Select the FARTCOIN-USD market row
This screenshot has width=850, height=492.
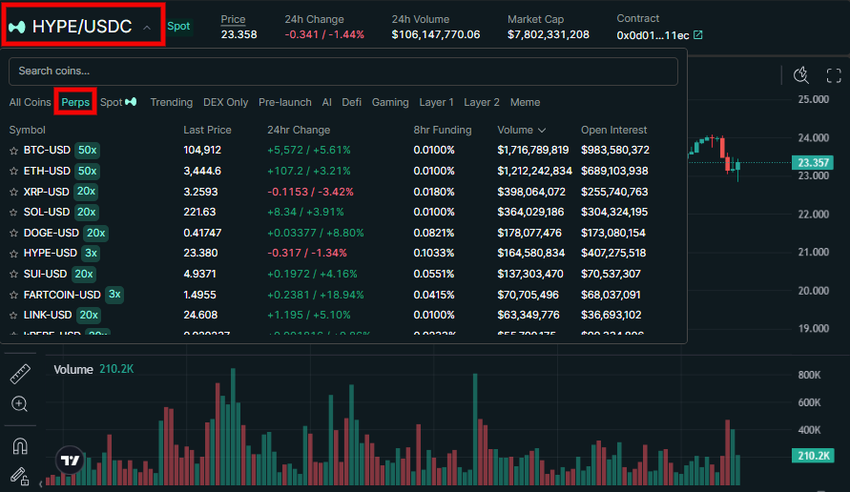click(343, 294)
